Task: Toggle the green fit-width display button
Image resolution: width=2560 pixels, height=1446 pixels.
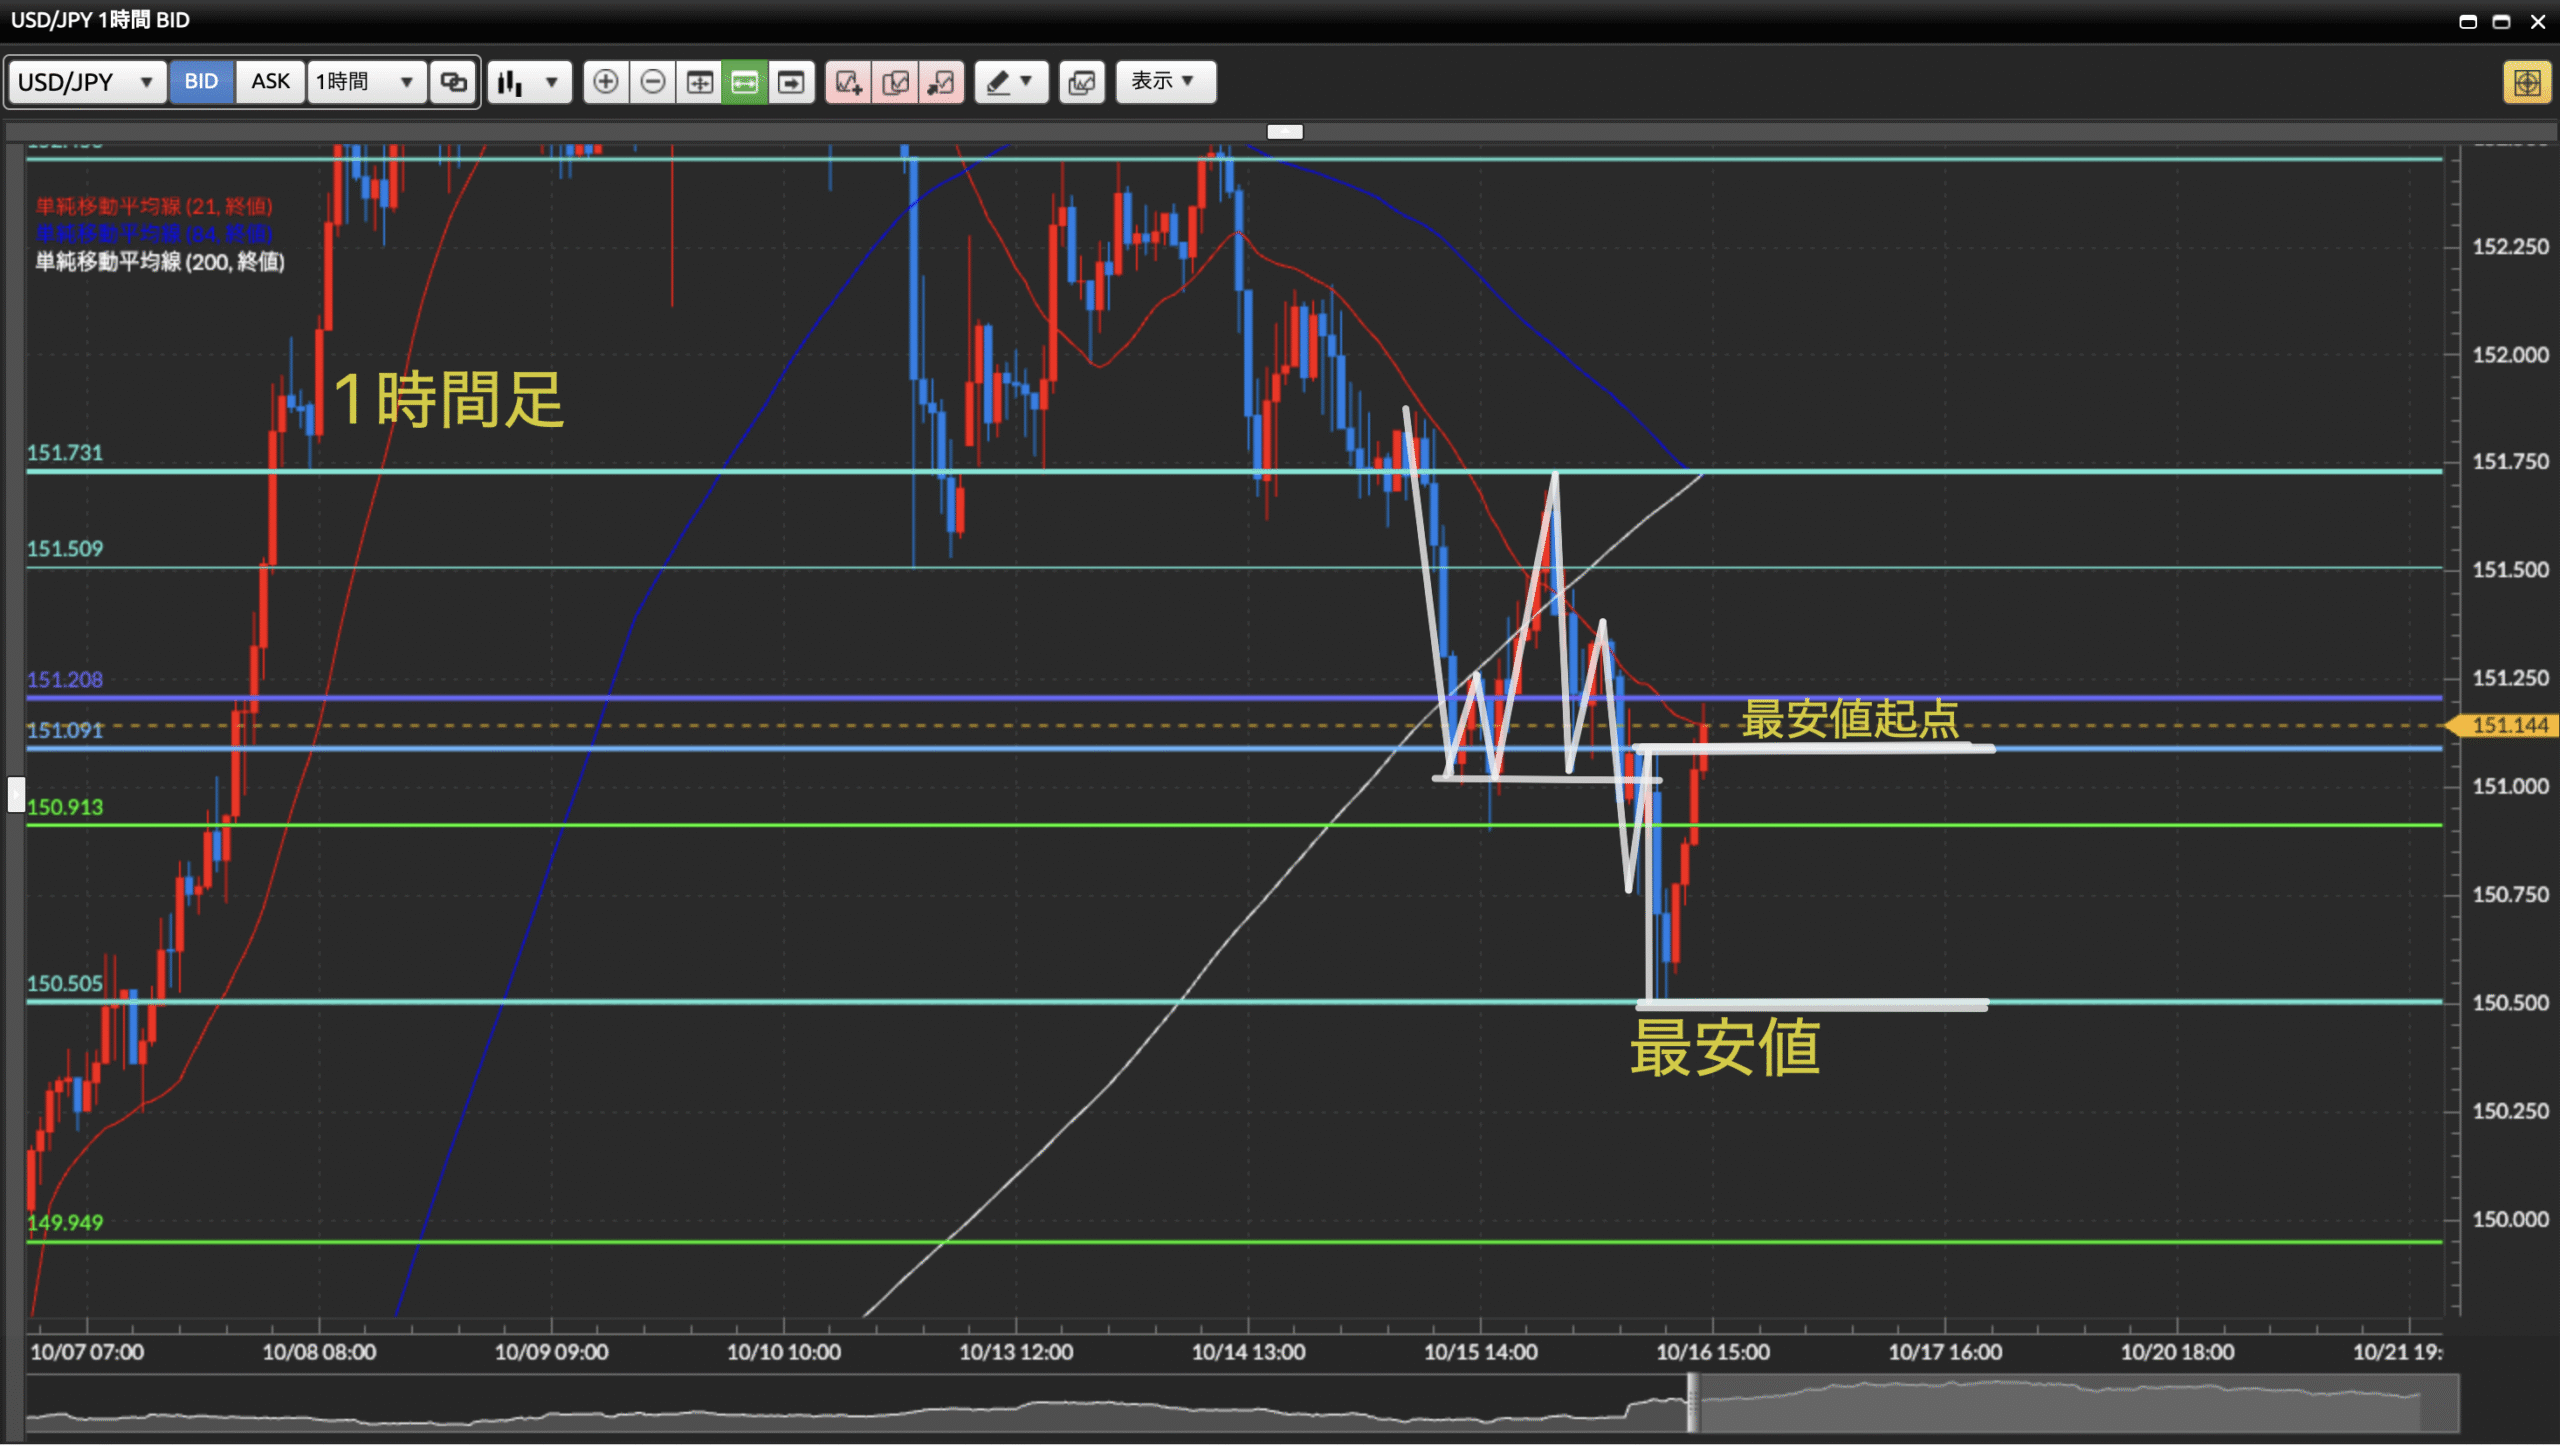Action: (745, 82)
